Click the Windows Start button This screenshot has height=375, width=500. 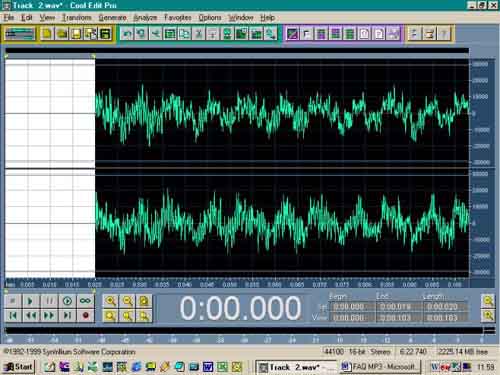pyautogui.click(x=19, y=367)
